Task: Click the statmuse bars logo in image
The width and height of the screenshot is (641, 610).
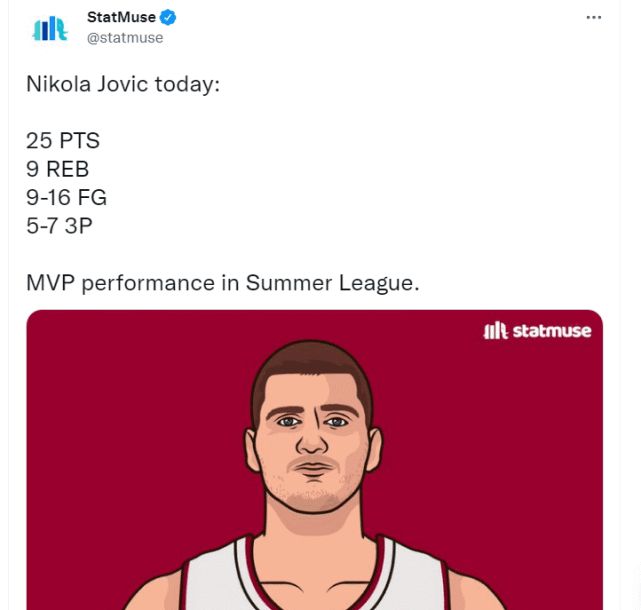Action: point(495,331)
